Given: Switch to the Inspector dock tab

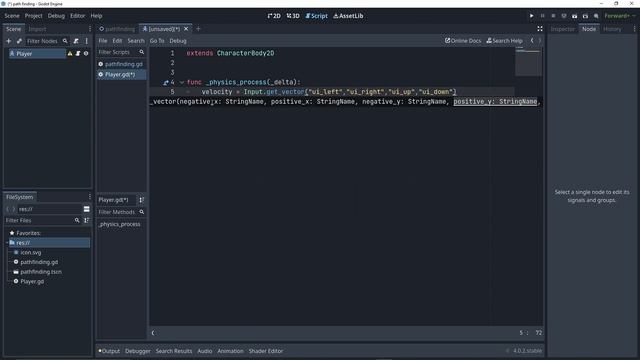Looking at the screenshot, I should coord(562,29).
